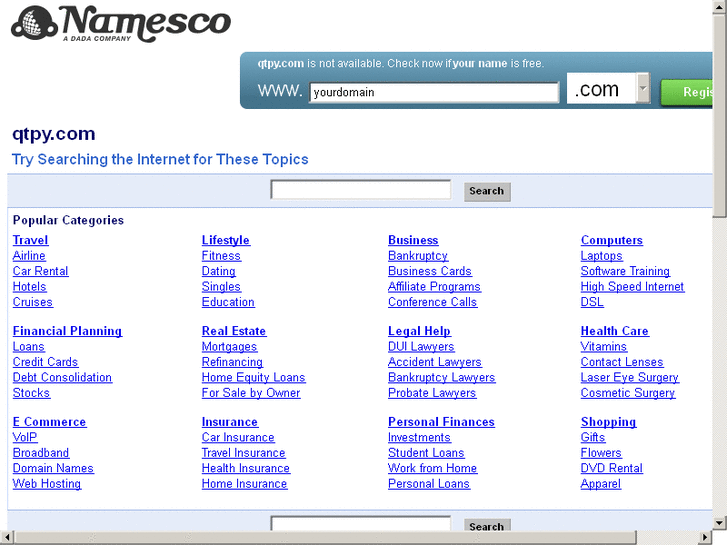This screenshot has height=545, width=727.
Task: Open the Stocks link
Action: tap(31, 393)
